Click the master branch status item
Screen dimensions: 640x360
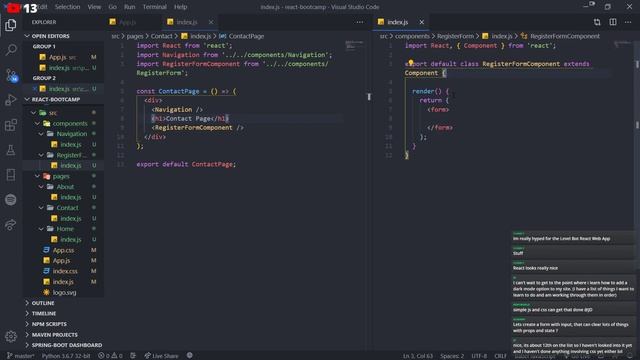pyautogui.click(x=21, y=356)
